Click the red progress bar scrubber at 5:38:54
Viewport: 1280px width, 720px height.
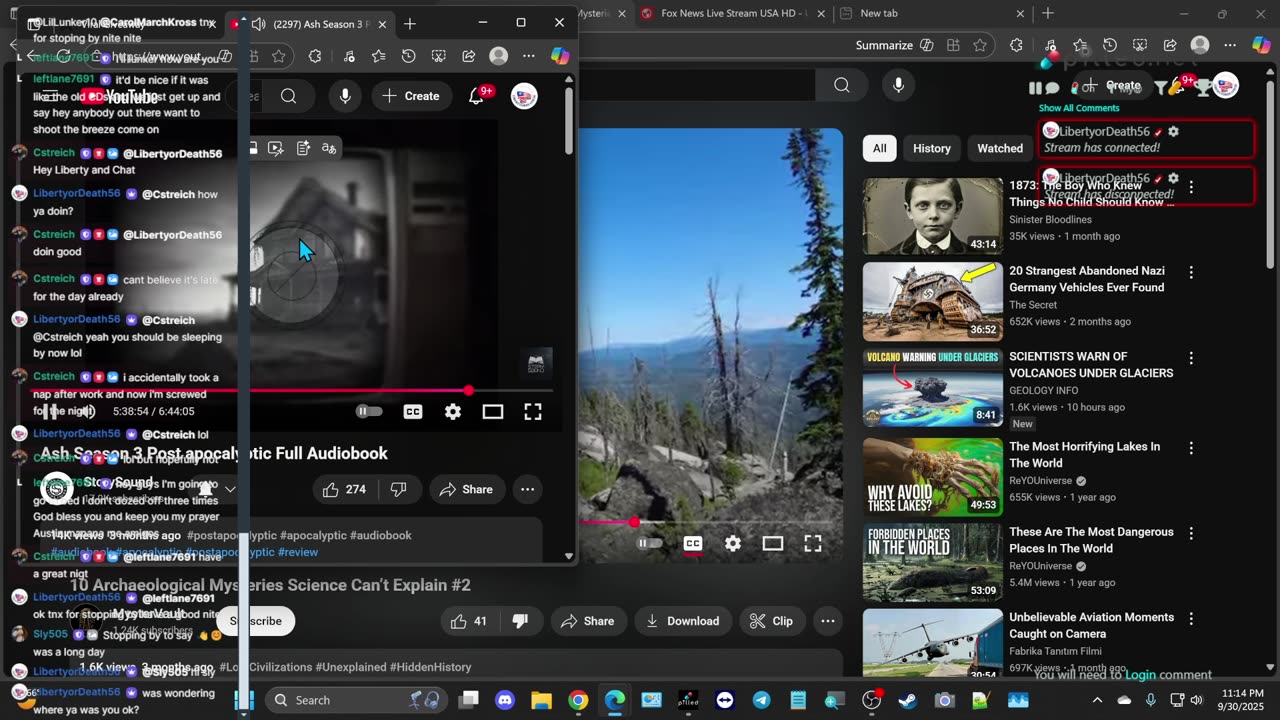coord(468,390)
